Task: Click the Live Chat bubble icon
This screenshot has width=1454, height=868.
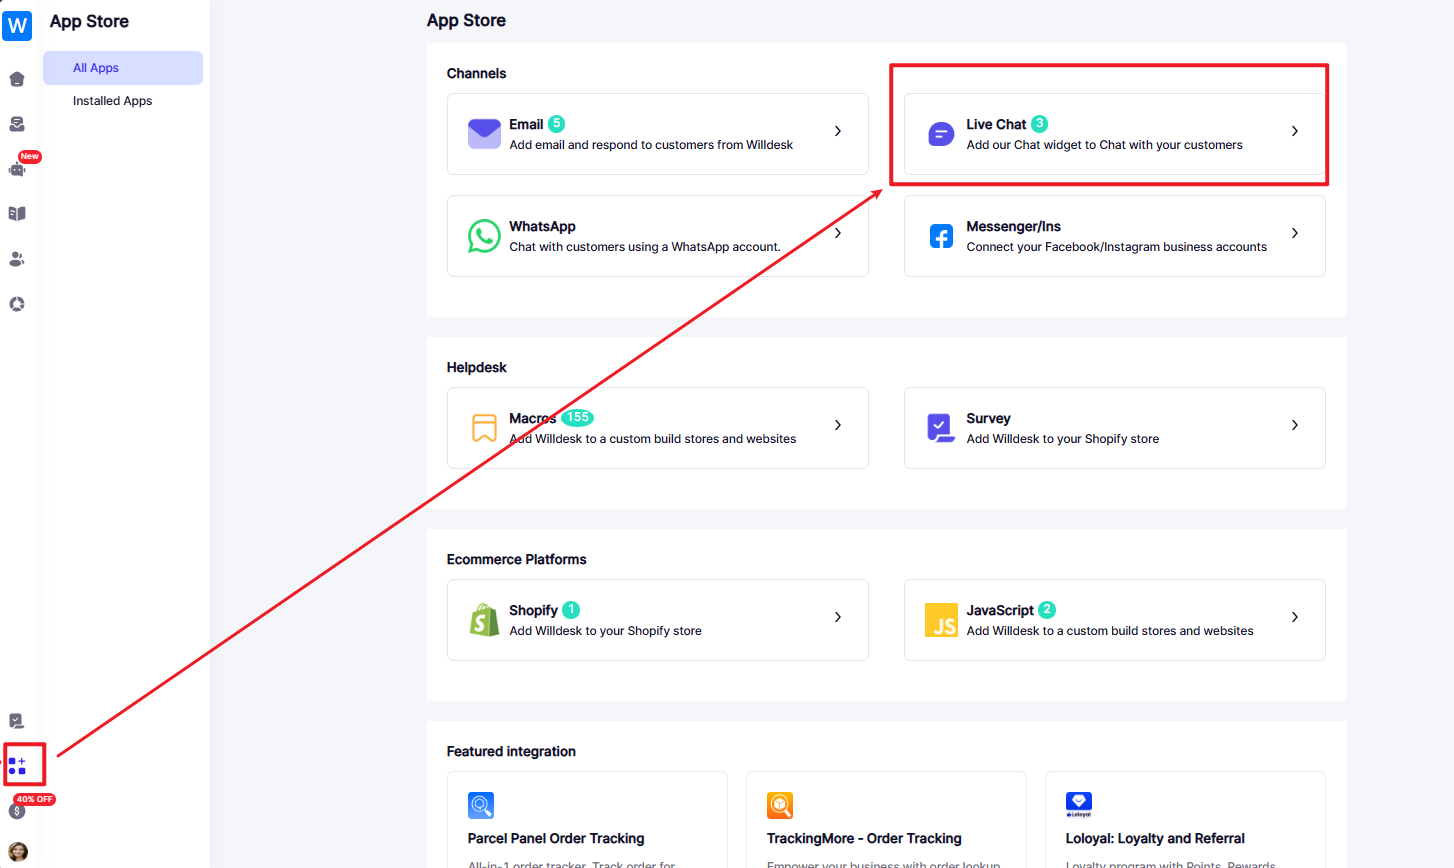Action: (941, 134)
